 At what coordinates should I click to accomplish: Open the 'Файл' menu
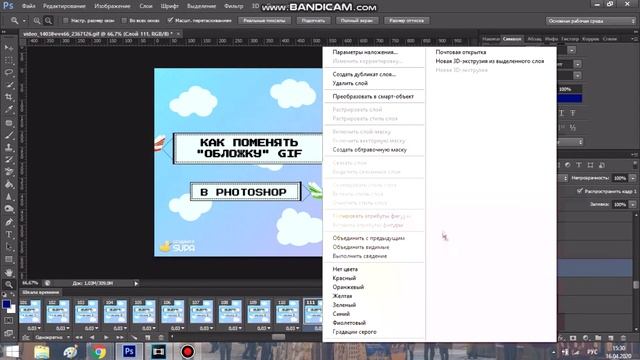pyautogui.click(x=29, y=6)
